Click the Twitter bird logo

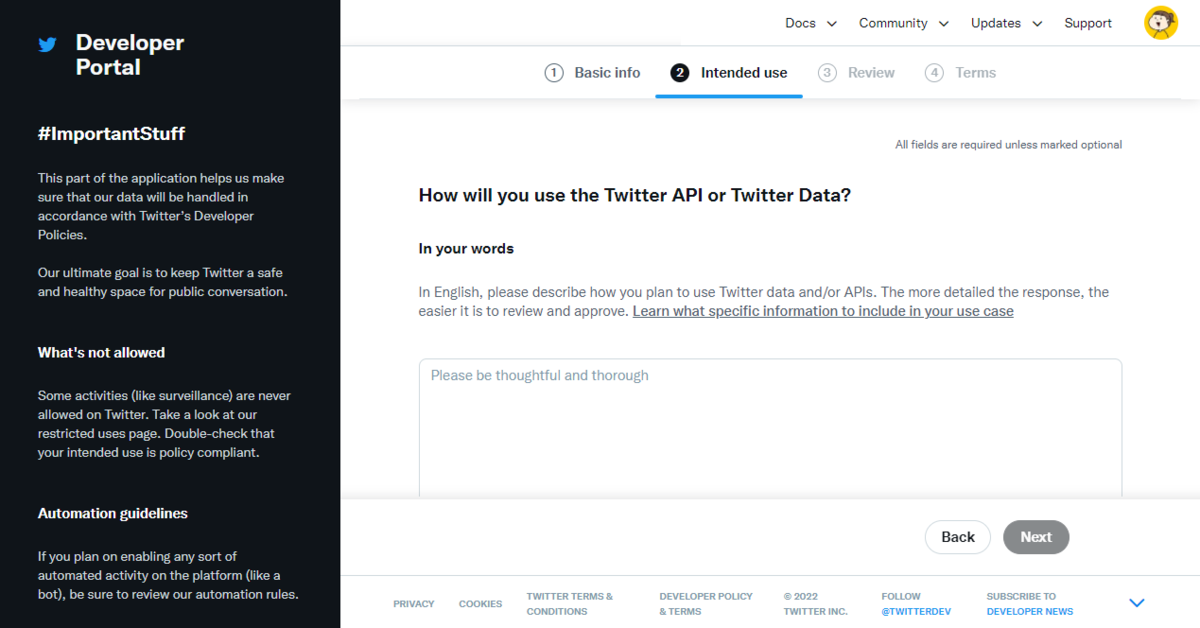(x=46, y=44)
